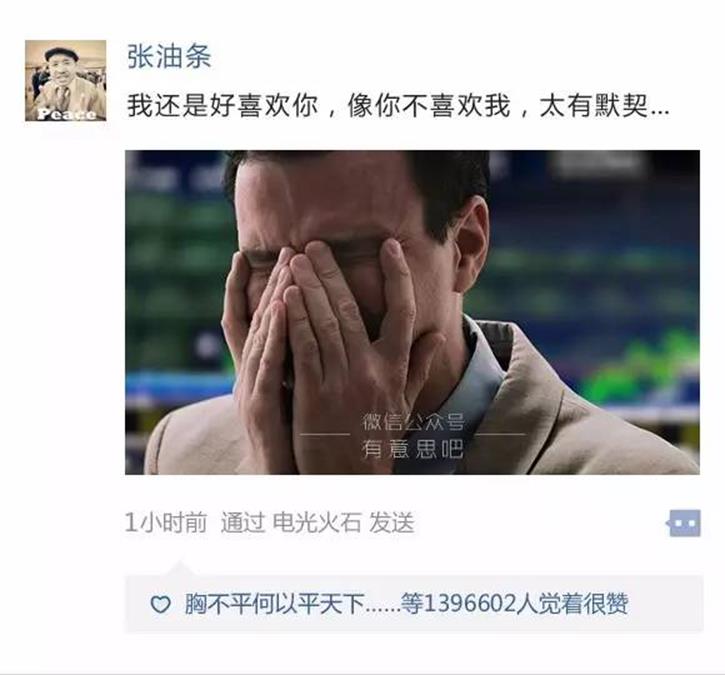Open the 电光火石 source app link
The width and height of the screenshot is (725, 675).
[317, 523]
